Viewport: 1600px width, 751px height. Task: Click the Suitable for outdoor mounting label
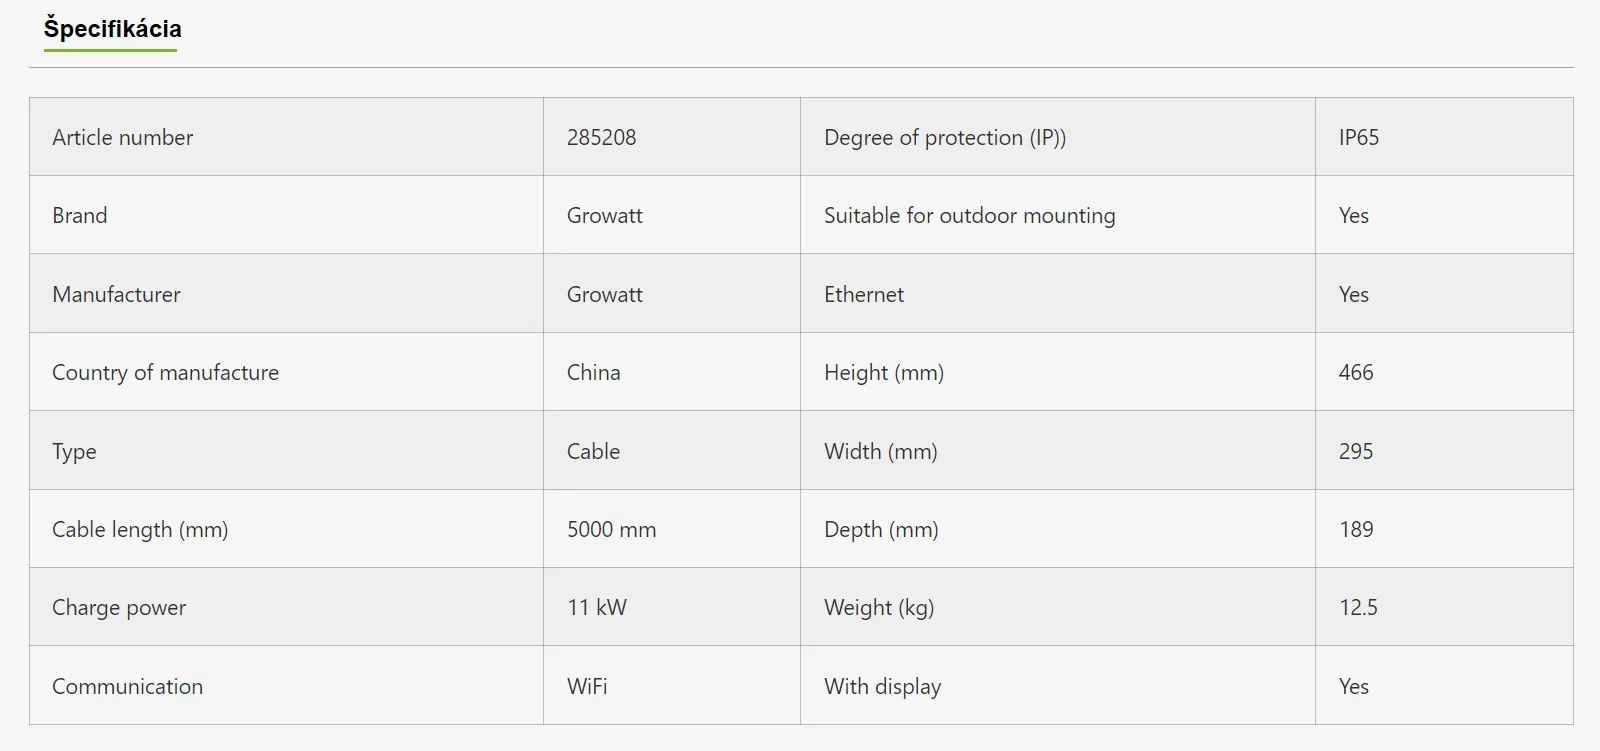tap(969, 215)
